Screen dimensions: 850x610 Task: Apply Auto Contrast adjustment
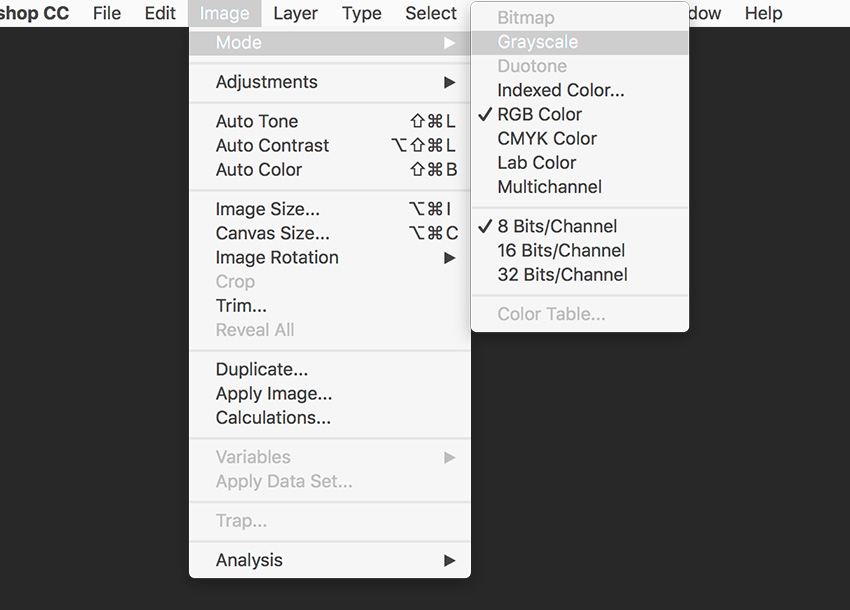click(x=272, y=145)
